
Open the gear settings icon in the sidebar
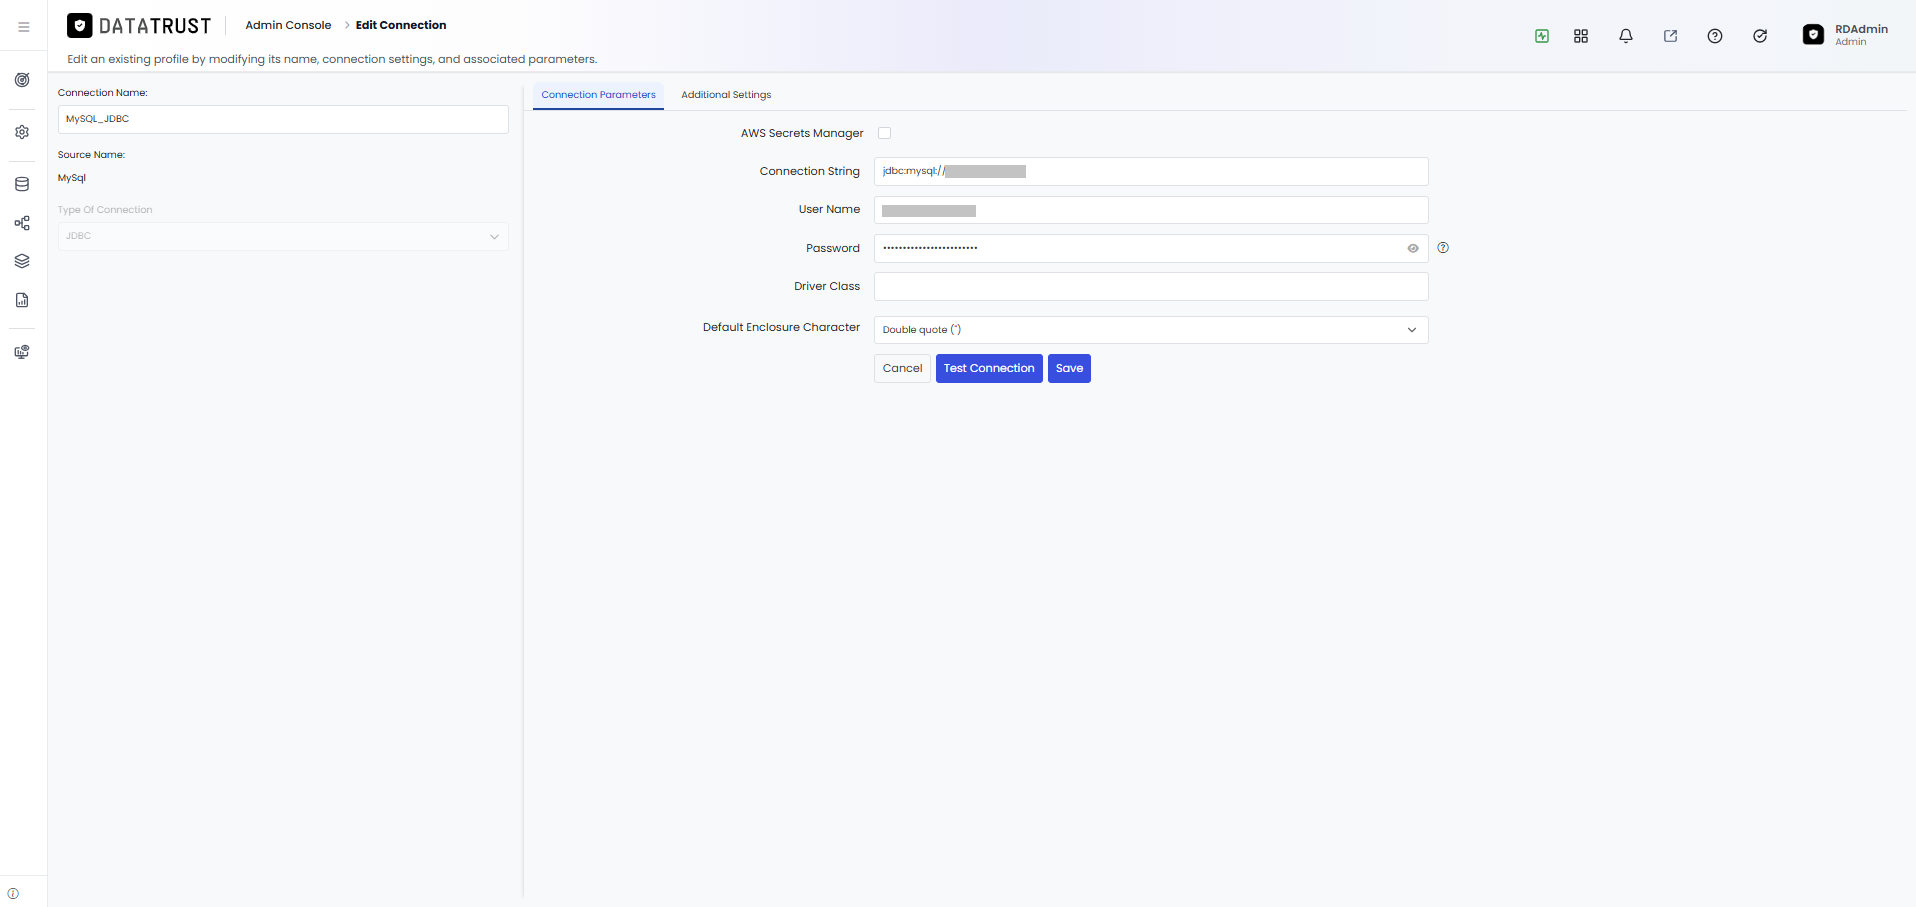tap(22, 132)
